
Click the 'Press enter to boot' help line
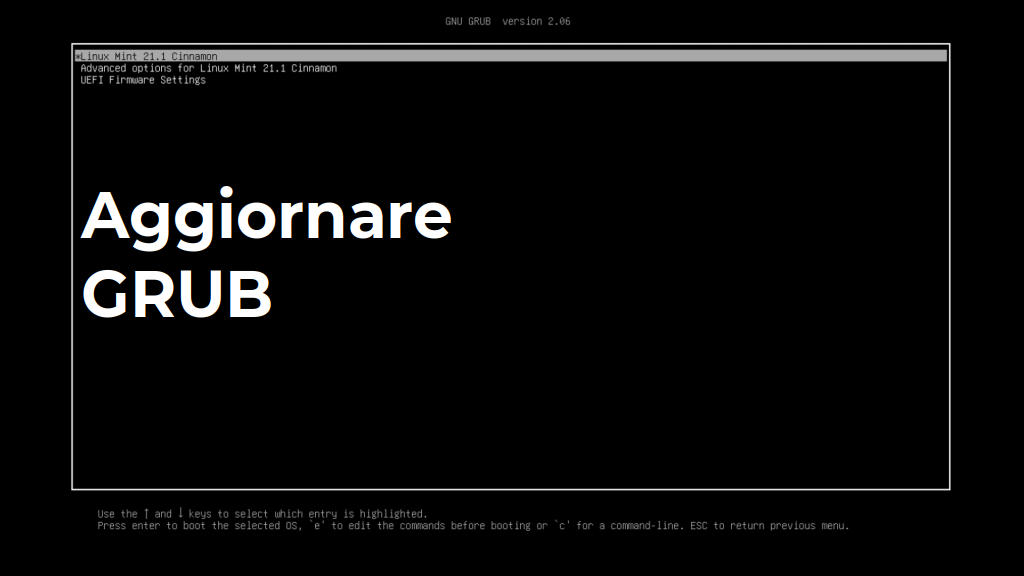click(x=473, y=526)
